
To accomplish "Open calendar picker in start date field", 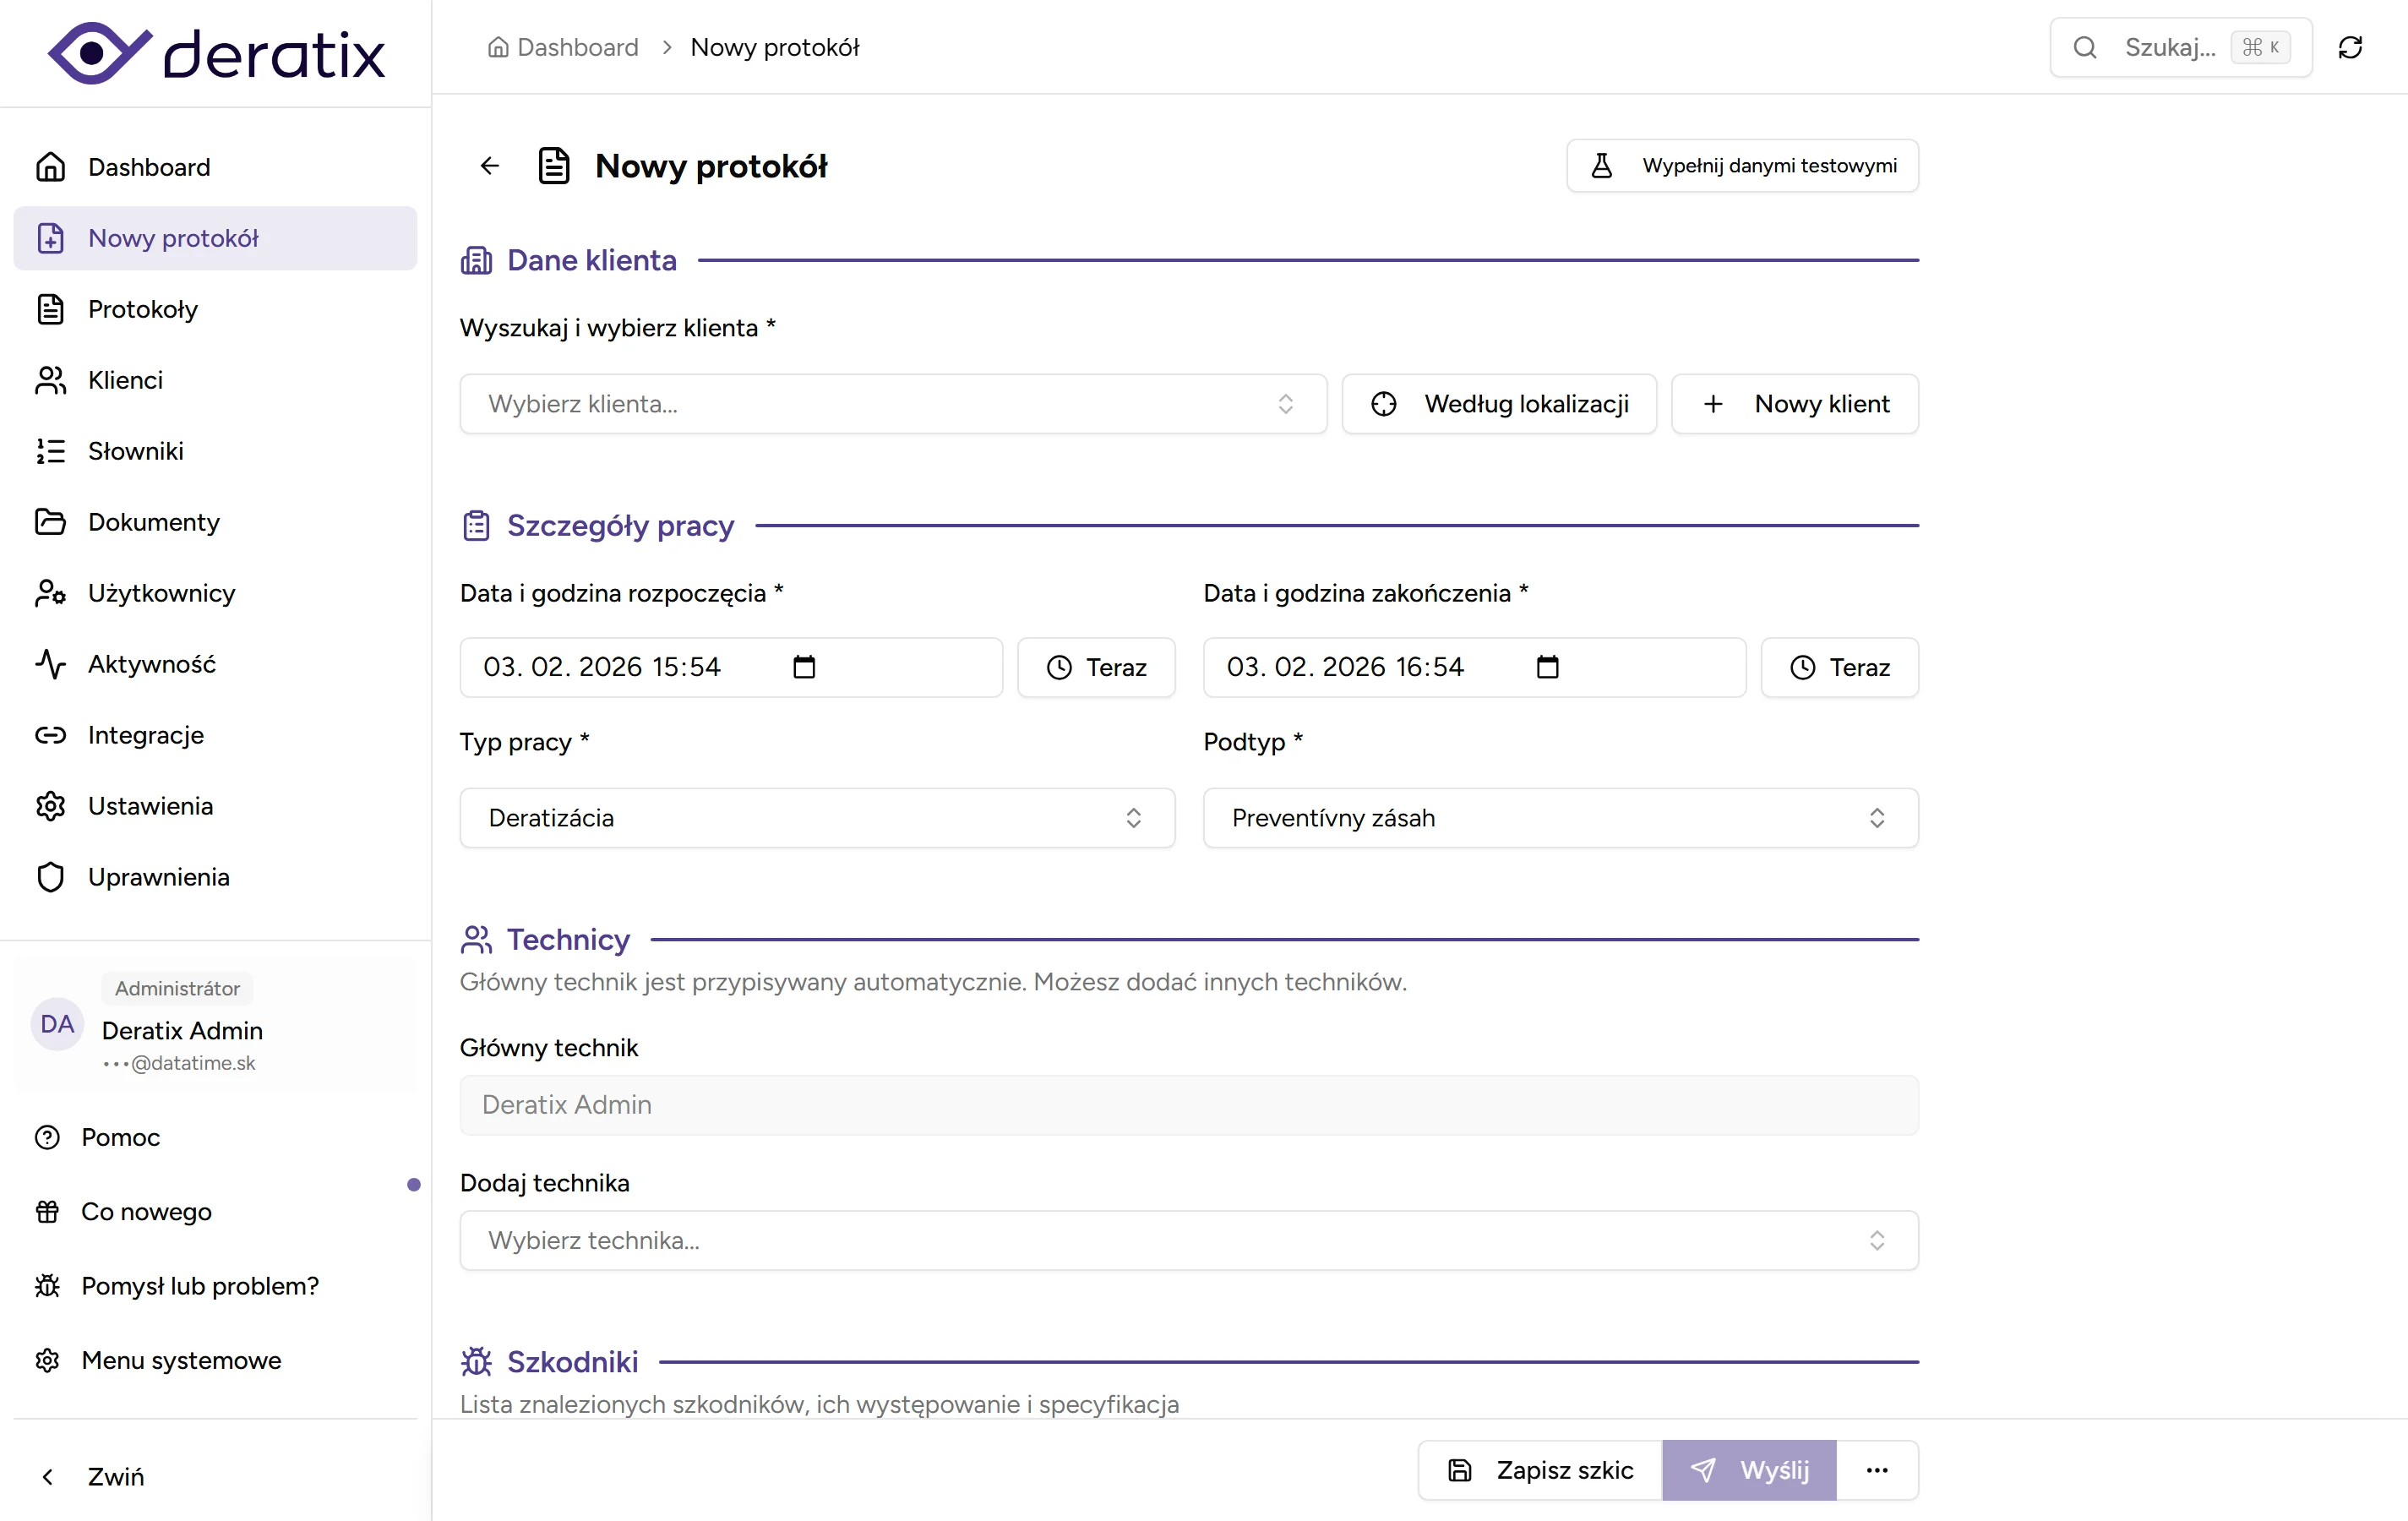I will pyautogui.click(x=804, y=667).
